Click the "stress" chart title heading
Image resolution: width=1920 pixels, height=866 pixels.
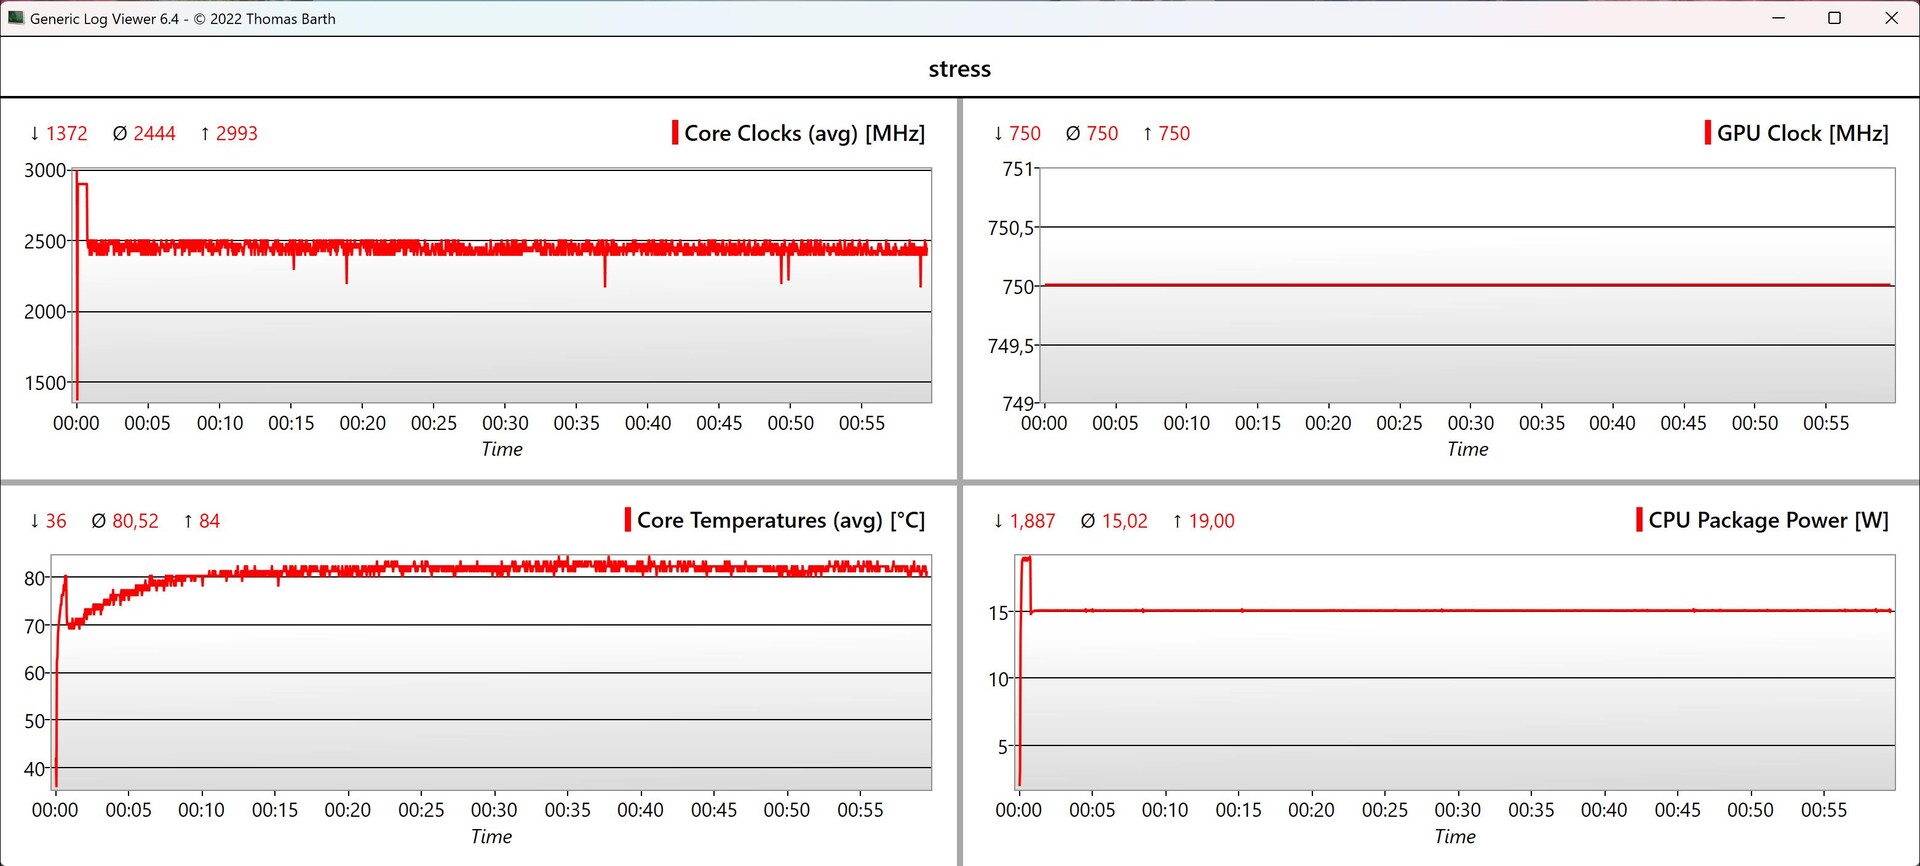click(959, 69)
